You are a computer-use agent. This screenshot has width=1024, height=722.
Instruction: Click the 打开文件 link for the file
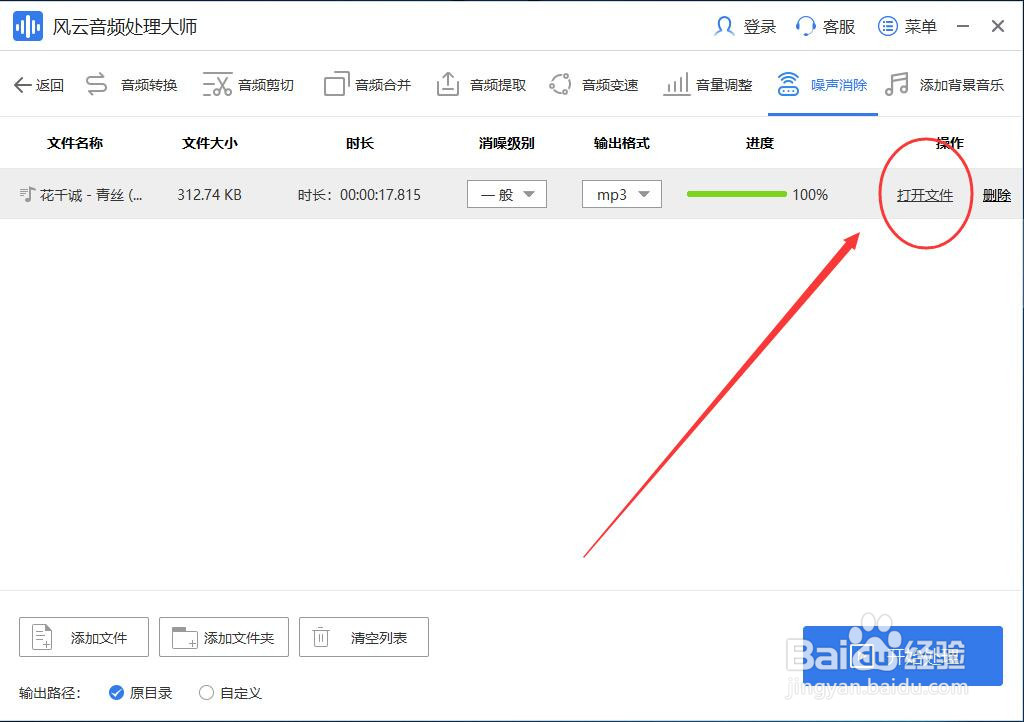click(924, 194)
